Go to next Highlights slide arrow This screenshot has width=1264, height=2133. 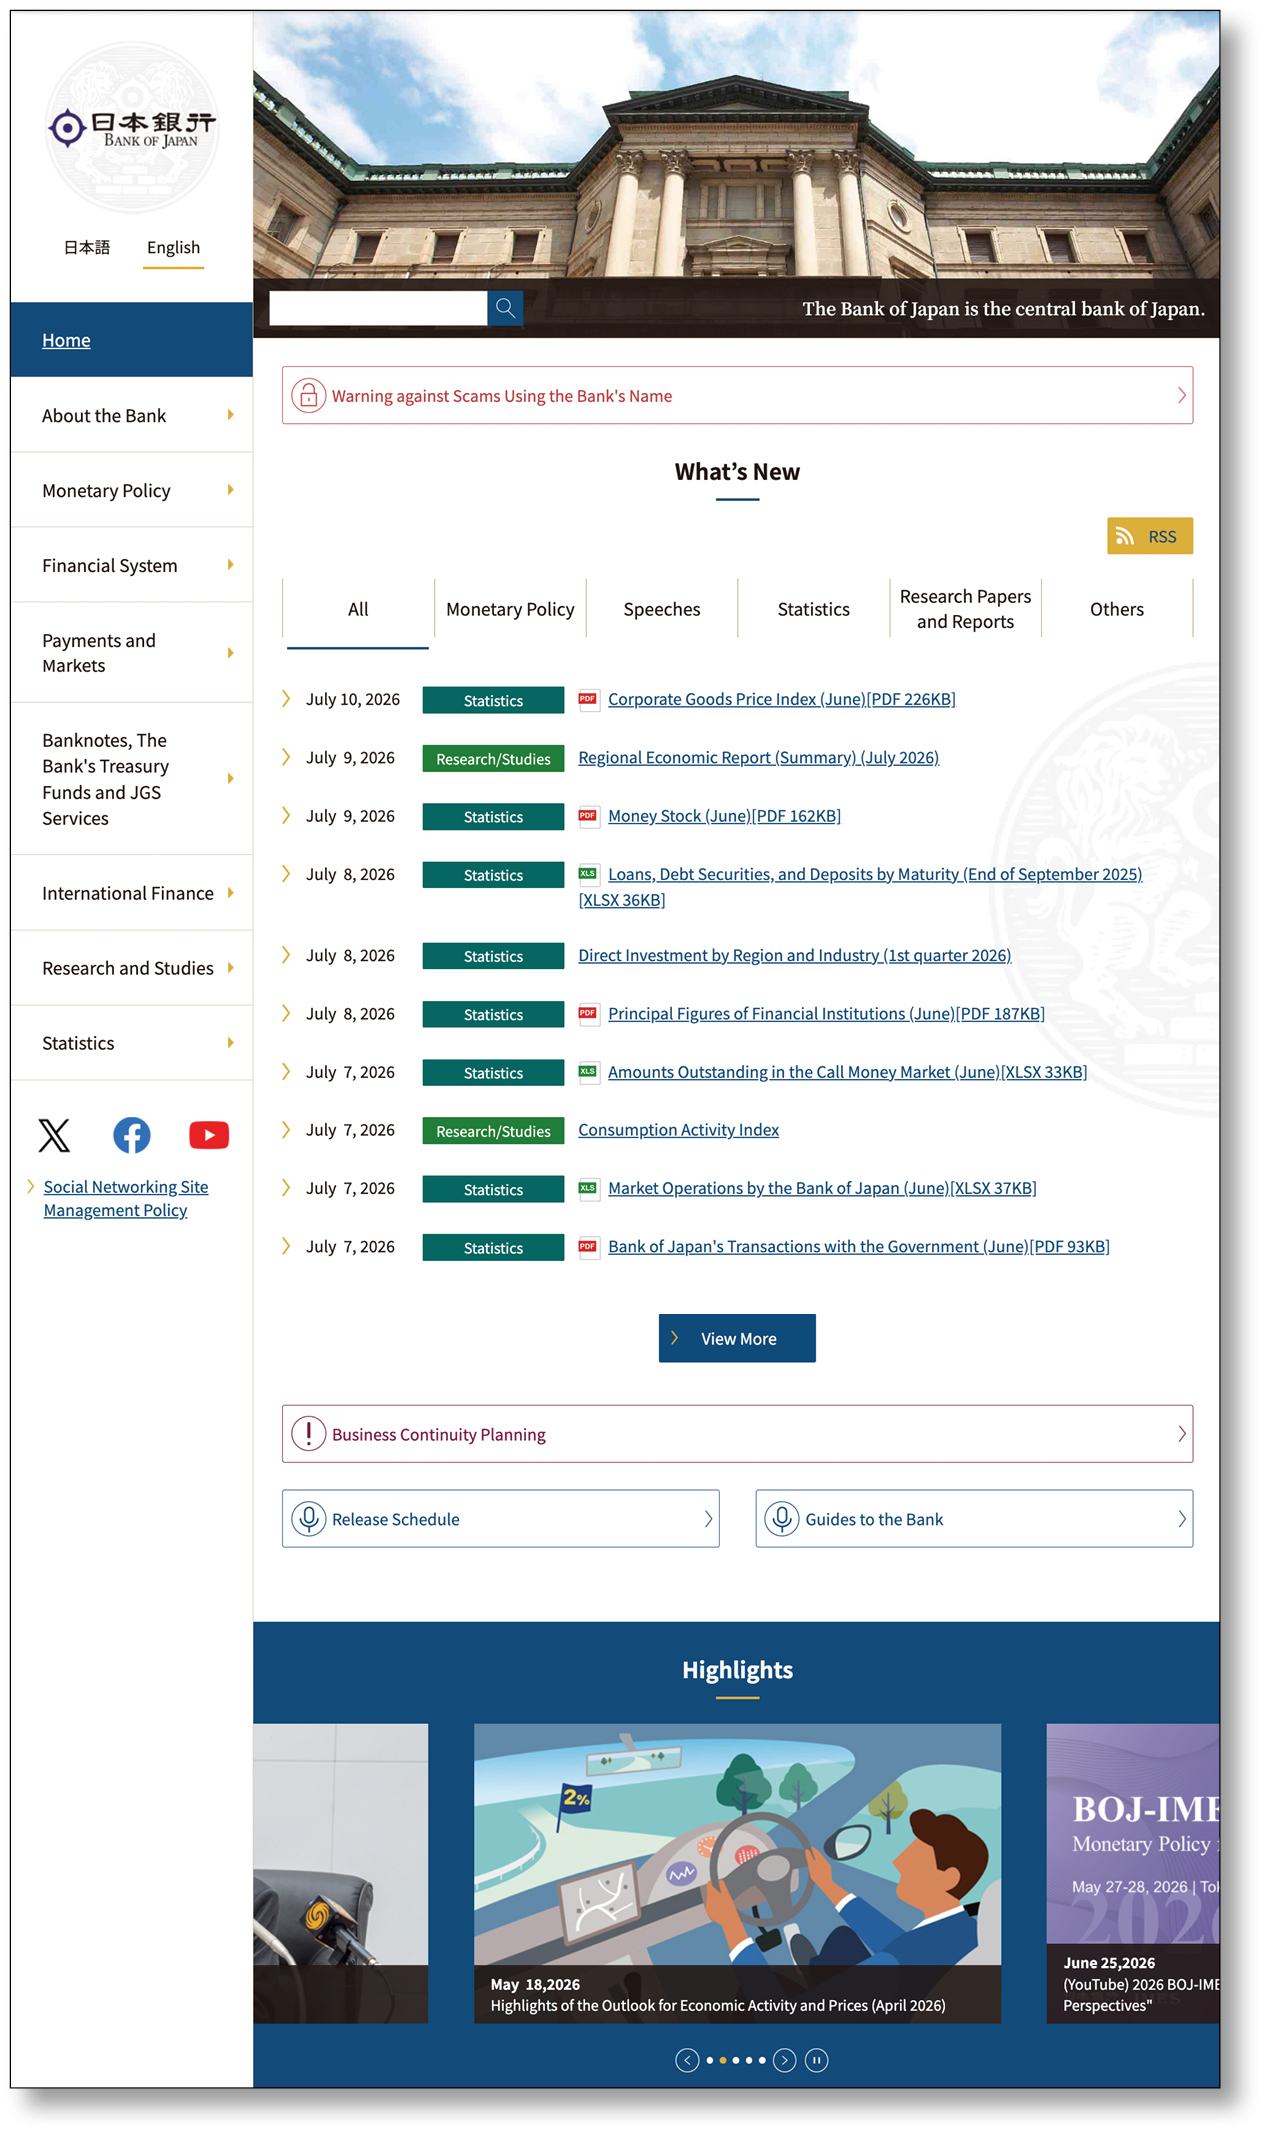tap(785, 2060)
